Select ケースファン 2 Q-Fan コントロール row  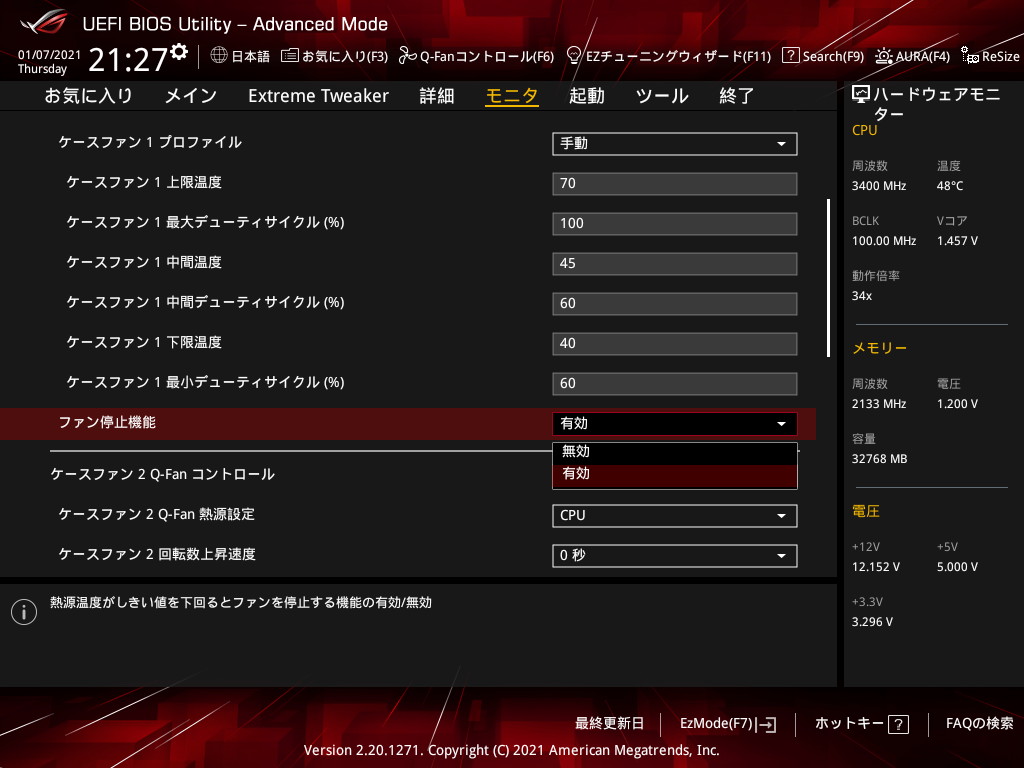tap(163, 475)
